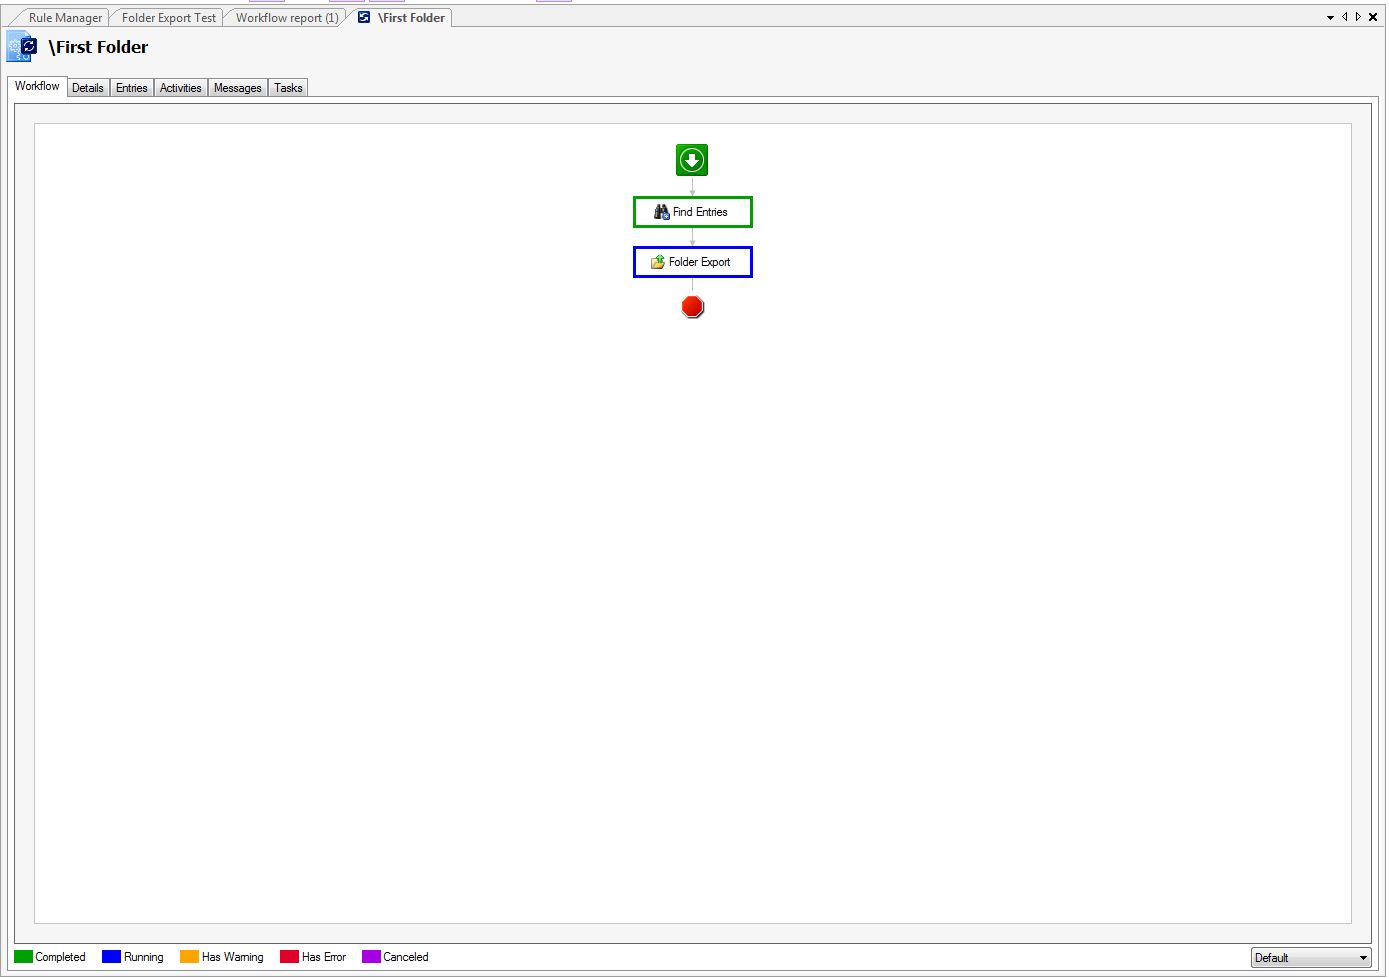Image resolution: width=1389 pixels, height=978 pixels.
Task: Click the icon on the \First Folder tab
Action: point(364,17)
